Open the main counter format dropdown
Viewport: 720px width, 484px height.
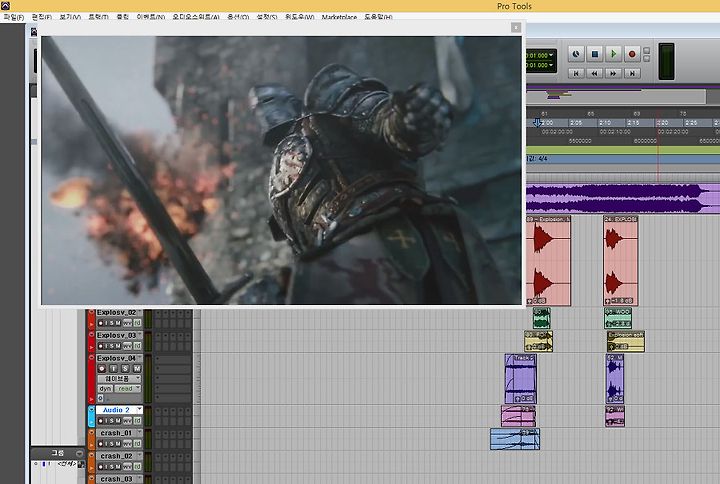coord(551,55)
